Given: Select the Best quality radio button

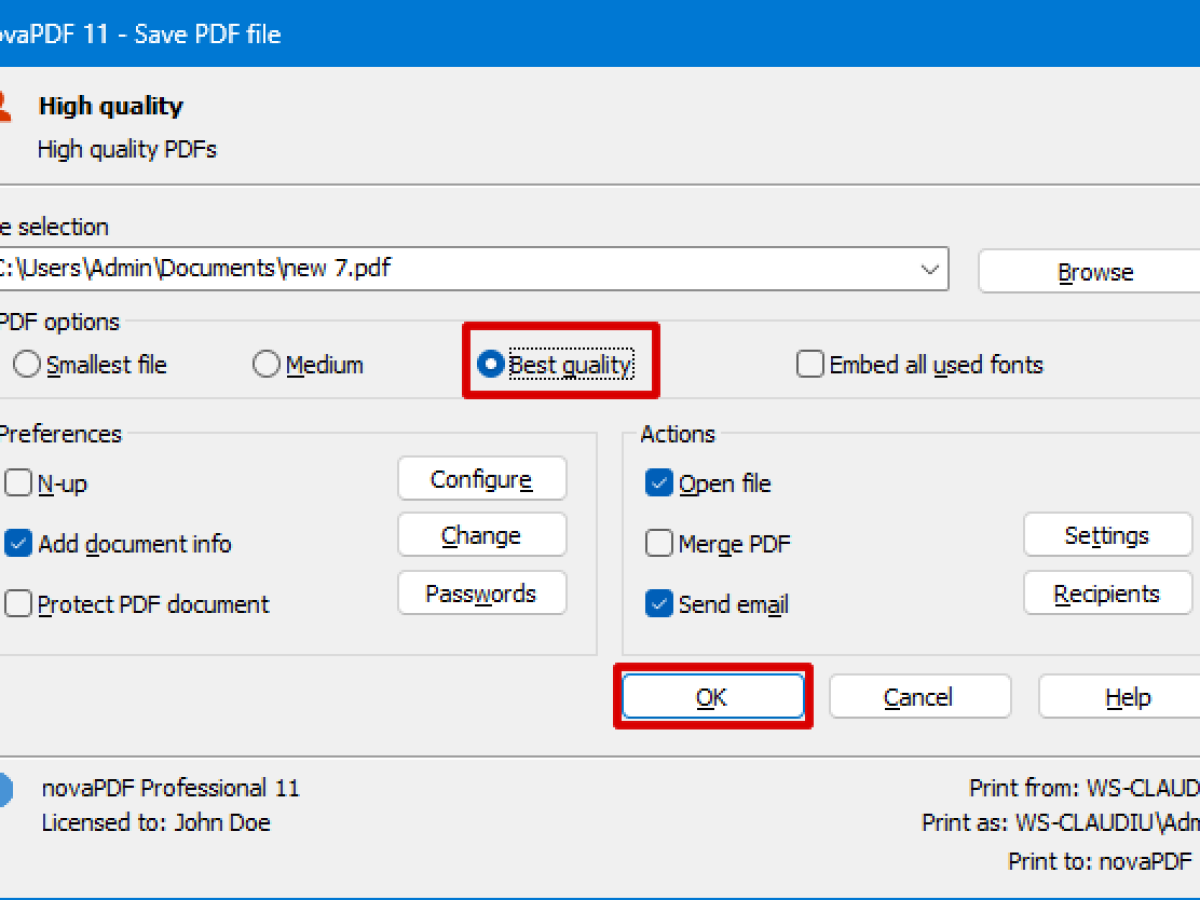Looking at the screenshot, I should point(491,366).
